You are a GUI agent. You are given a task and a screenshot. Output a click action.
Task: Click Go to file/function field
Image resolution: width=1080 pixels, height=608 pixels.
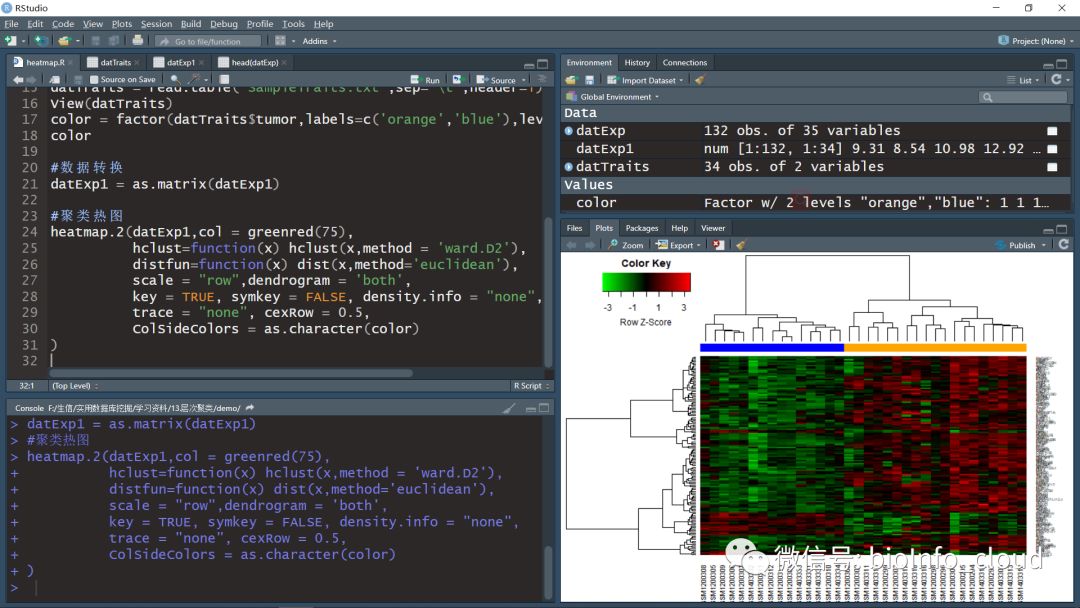point(208,41)
